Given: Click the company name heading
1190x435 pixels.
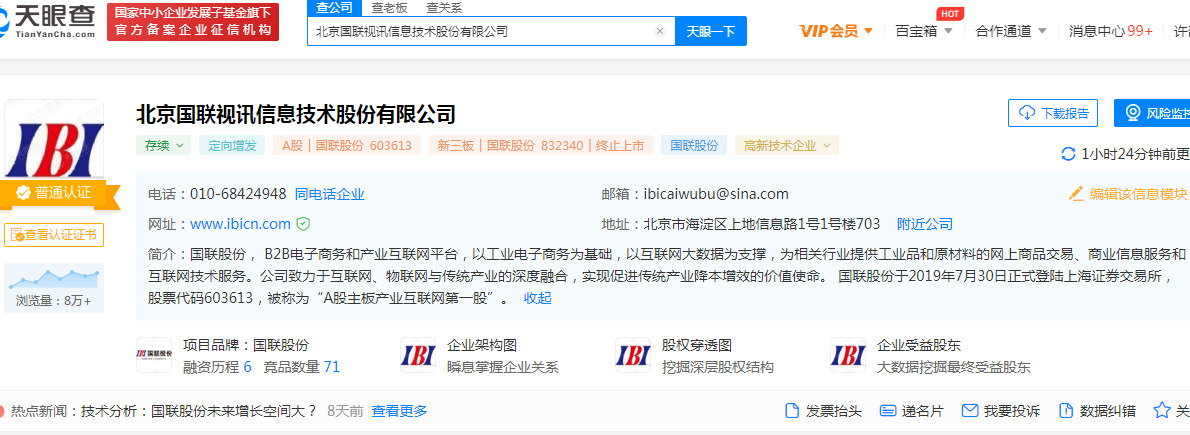Looking at the screenshot, I should pos(295,114).
